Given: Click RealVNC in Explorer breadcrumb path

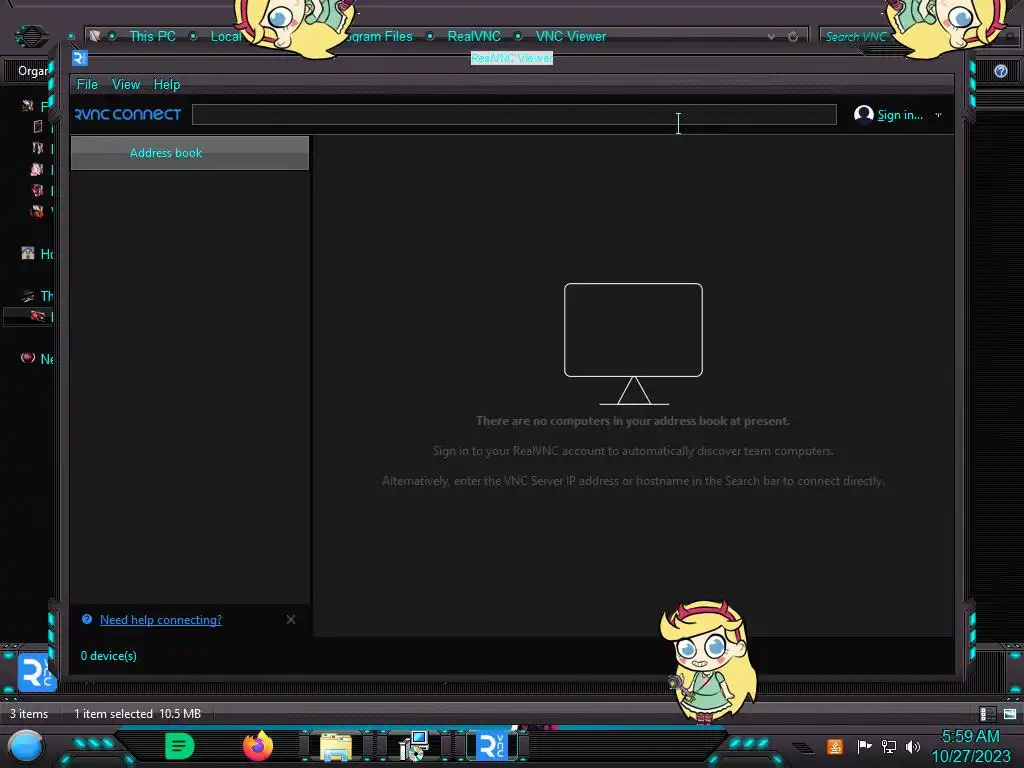Looking at the screenshot, I should (x=474, y=37).
